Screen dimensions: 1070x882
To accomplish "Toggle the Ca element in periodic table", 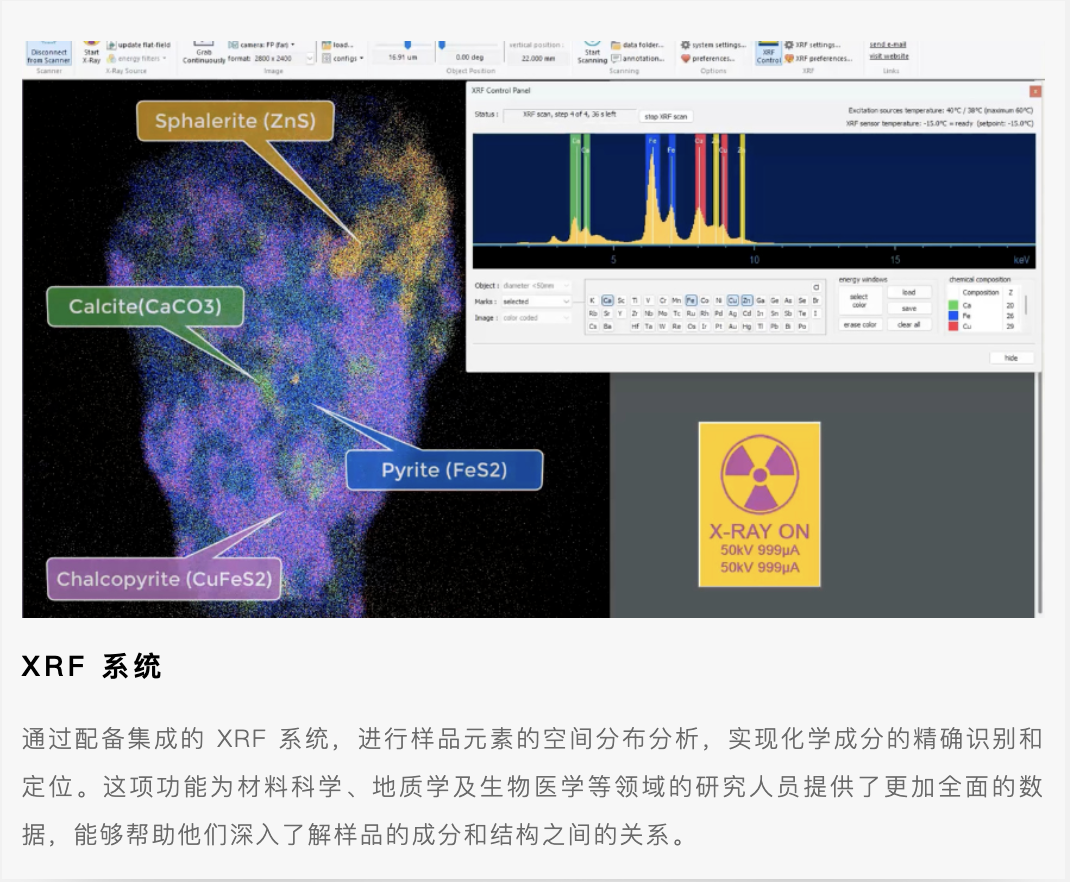I will tap(607, 300).
